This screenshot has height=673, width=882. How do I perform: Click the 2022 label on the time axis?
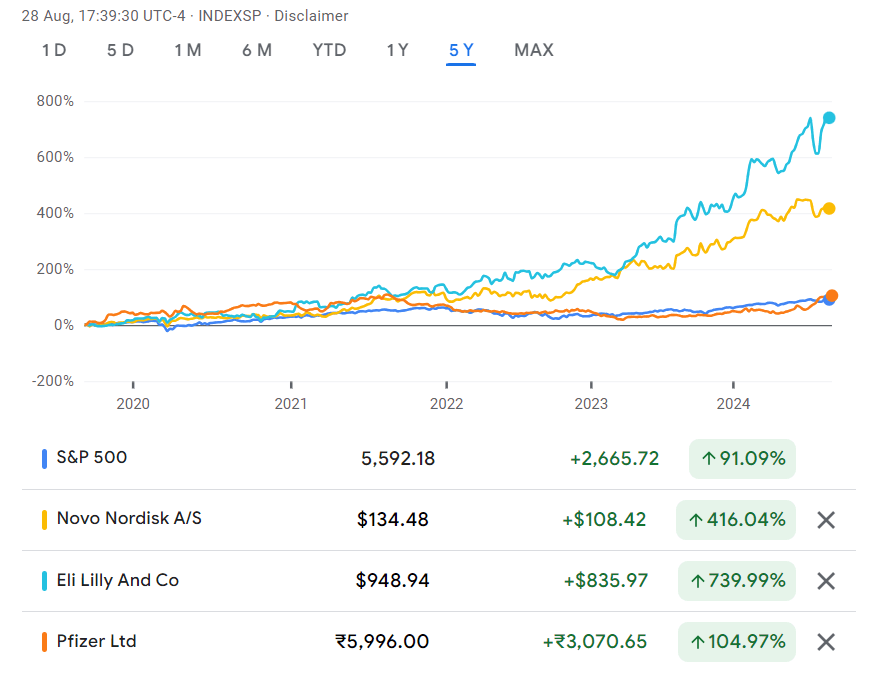coord(446,404)
